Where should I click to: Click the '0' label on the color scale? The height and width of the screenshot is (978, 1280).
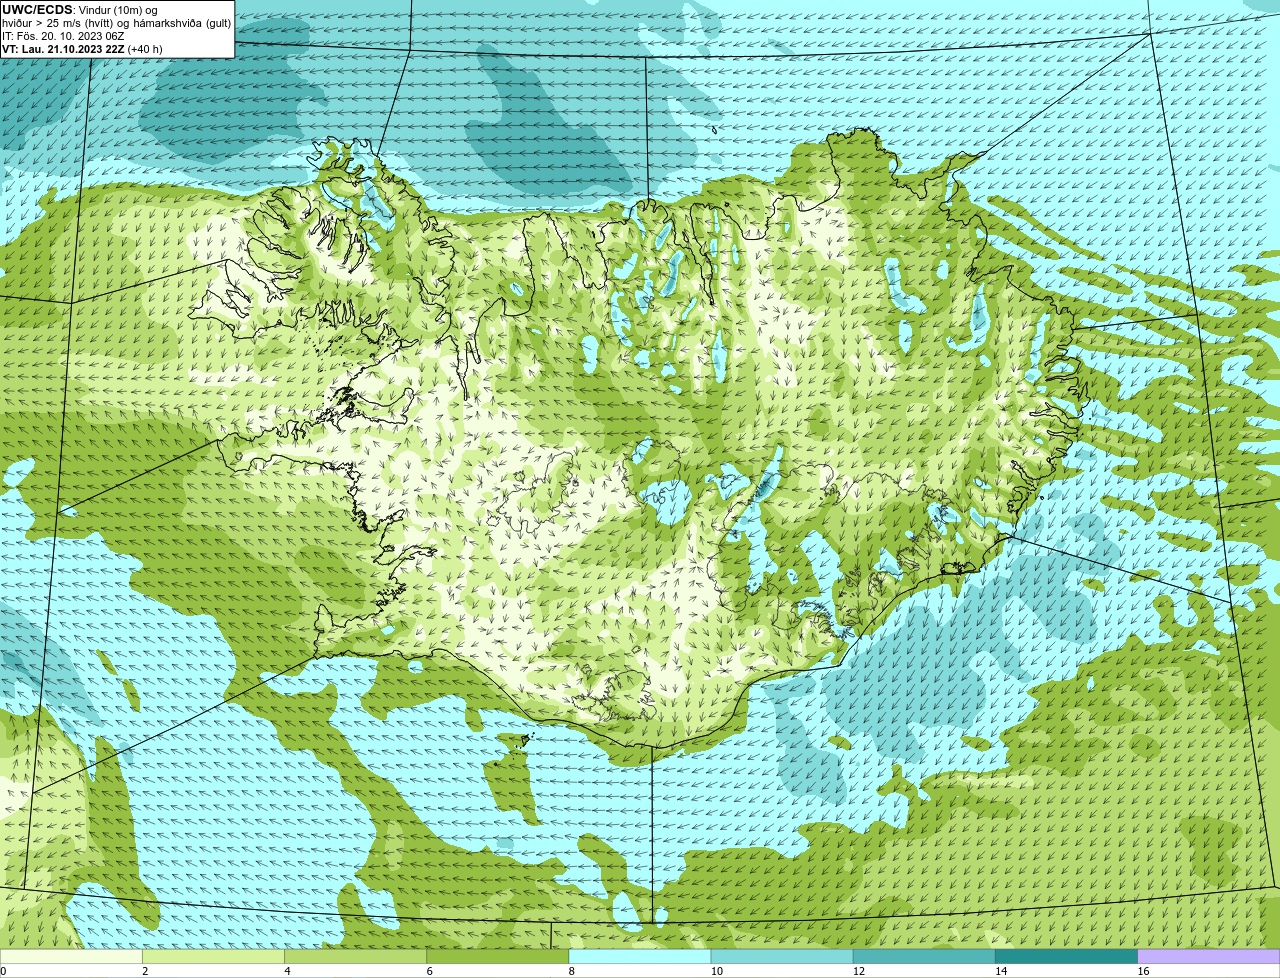[x=4, y=971]
